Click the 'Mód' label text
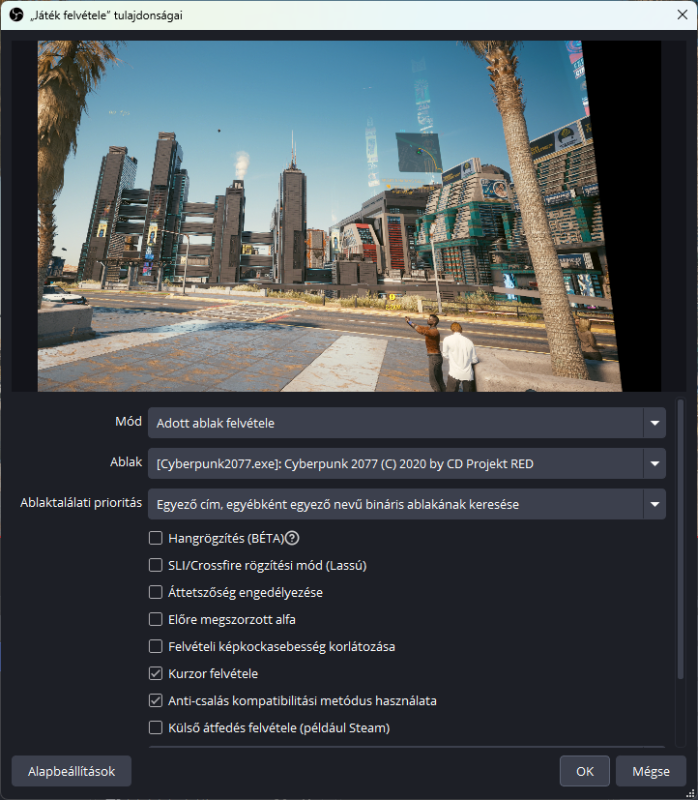The image size is (698, 800). click(129, 421)
